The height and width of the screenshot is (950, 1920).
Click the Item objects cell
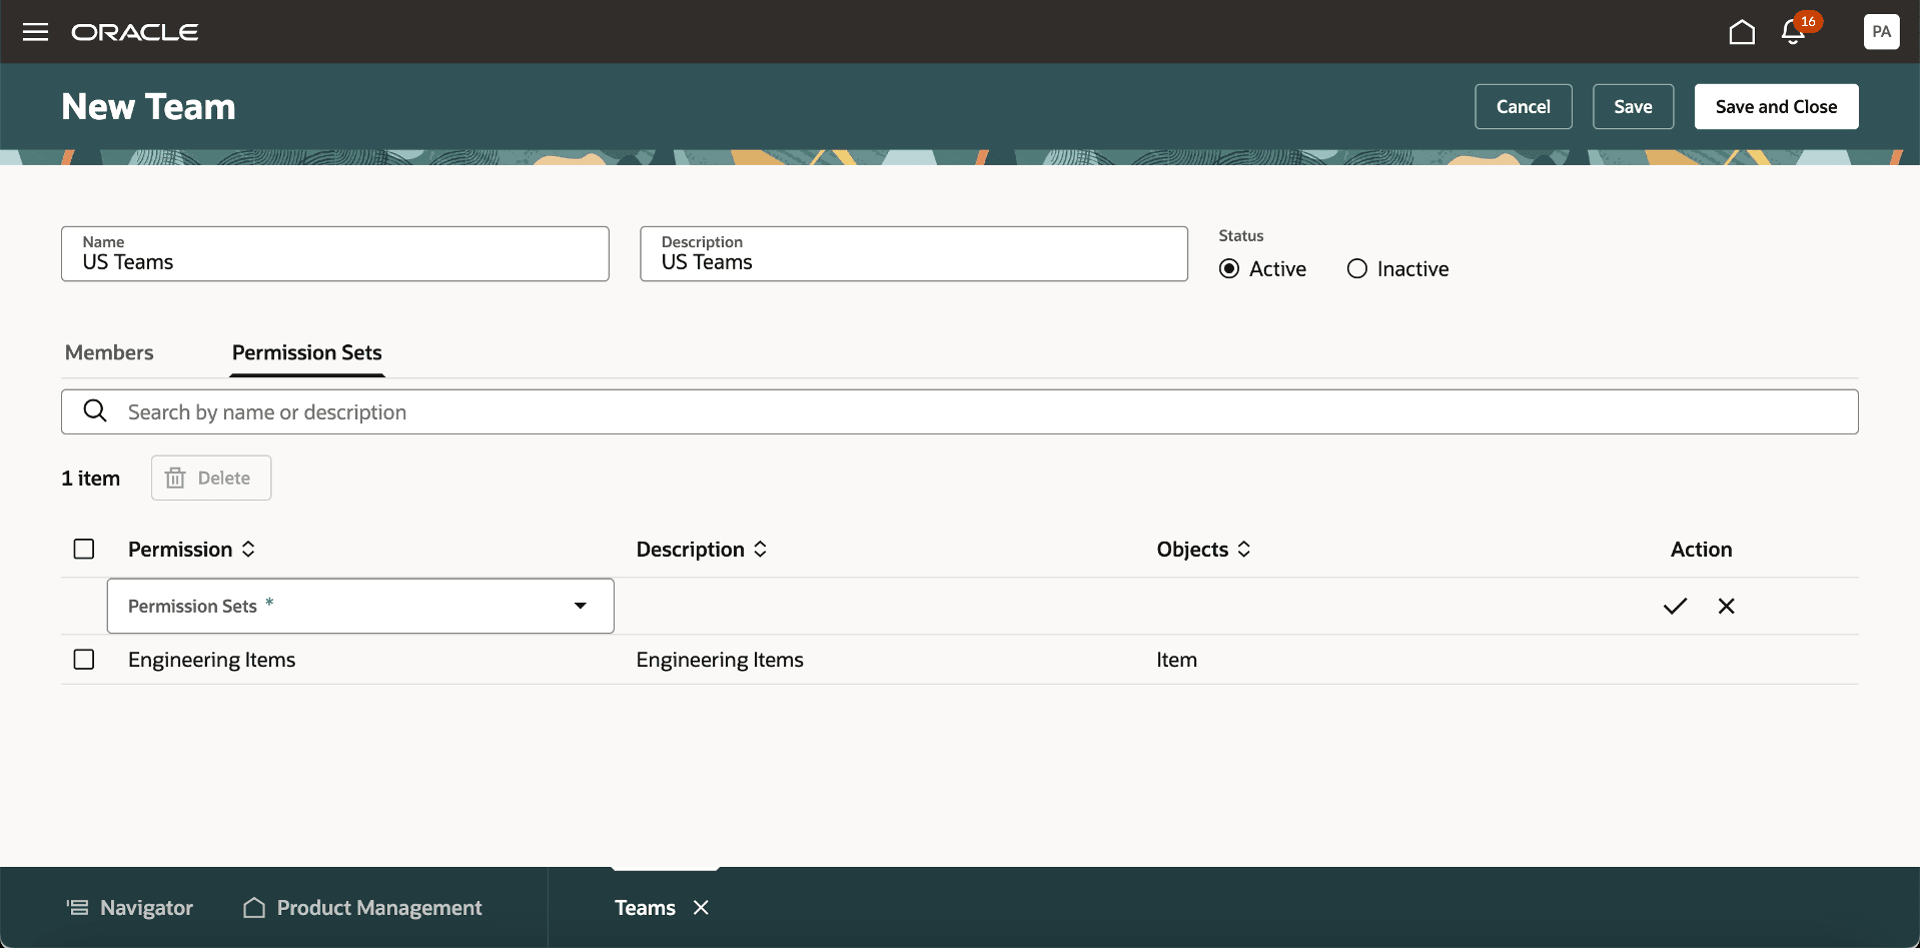1177,660
